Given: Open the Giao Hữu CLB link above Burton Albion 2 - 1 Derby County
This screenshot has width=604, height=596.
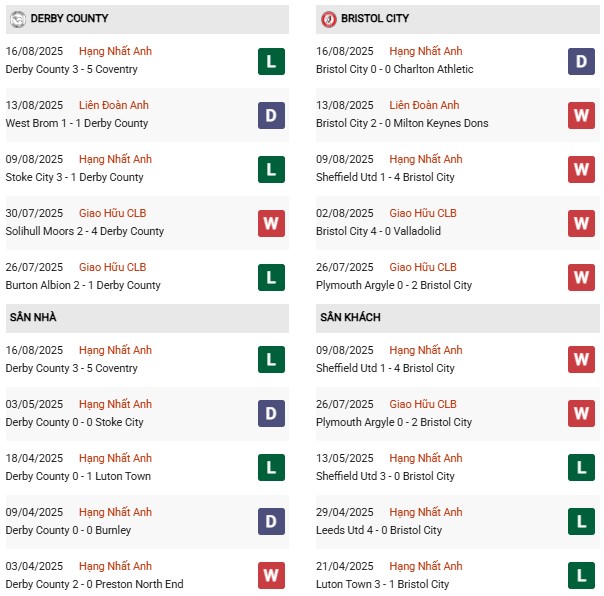Looking at the screenshot, I should point(113,267).
